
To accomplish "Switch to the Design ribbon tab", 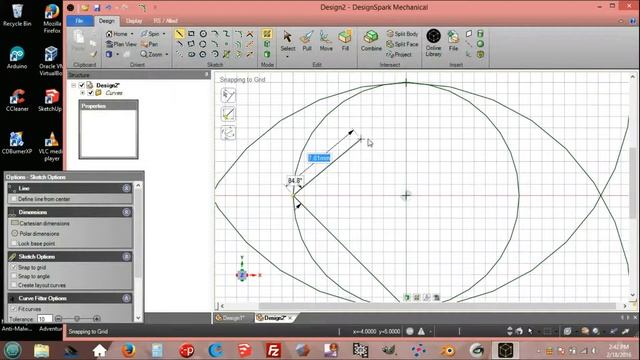I will [107, 21].
